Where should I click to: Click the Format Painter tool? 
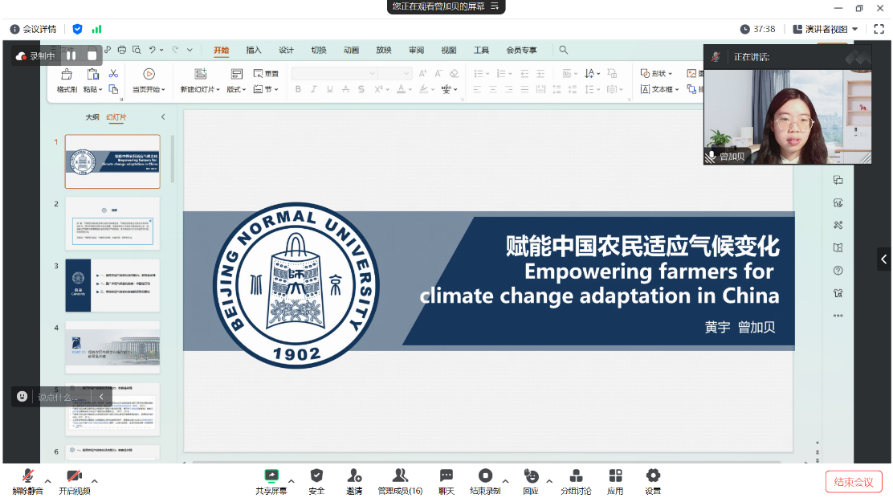[x=67, y=80]
